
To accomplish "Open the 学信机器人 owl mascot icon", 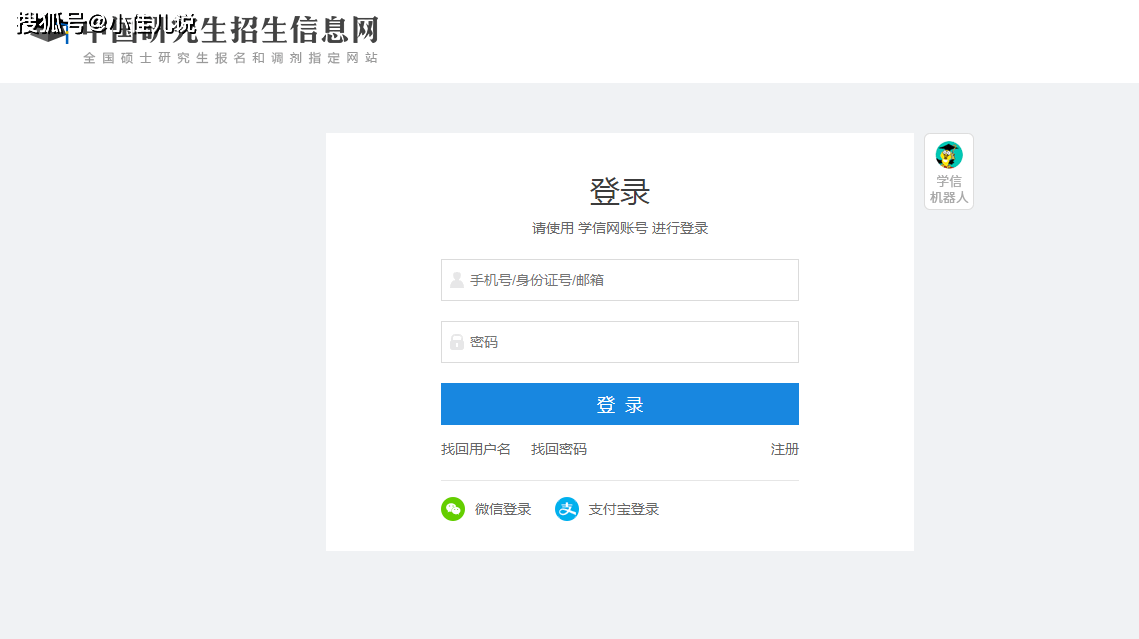I will [x=949, y=155].
